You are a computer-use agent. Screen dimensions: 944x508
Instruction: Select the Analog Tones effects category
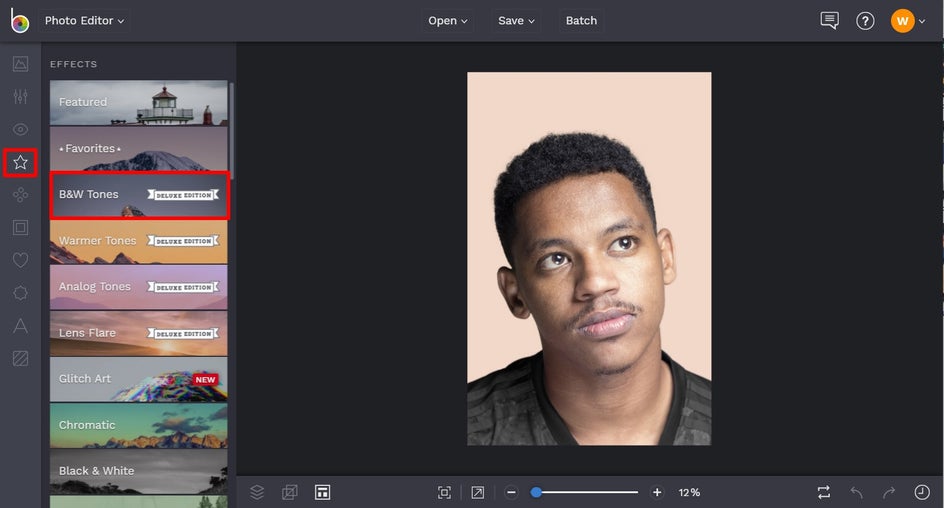point(138,287)
